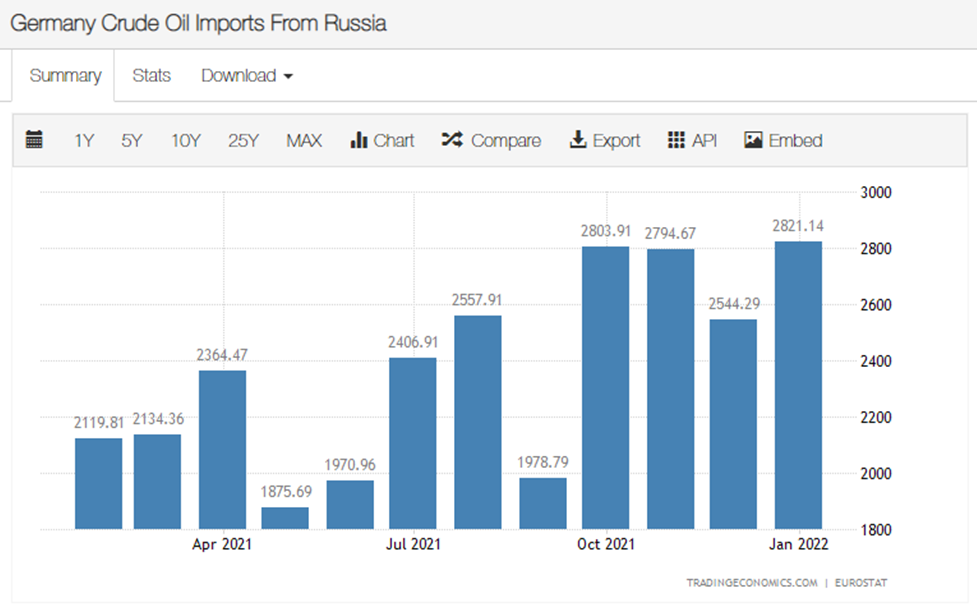Click the 2200 y-axis value
The height and width of the screenshot is (611, 977).
[x=876, y=417]
